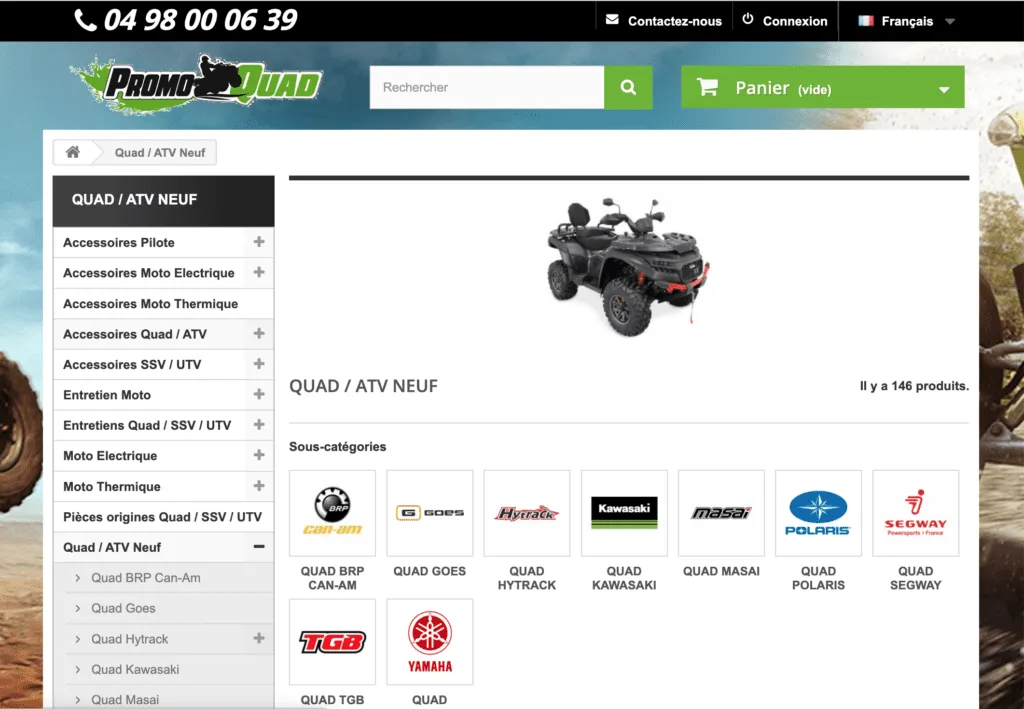Click the green magnifier search button
Image resolution: width=1024 pixels, height=709 pixels.
pyautogui.click(x=628, y=88)
